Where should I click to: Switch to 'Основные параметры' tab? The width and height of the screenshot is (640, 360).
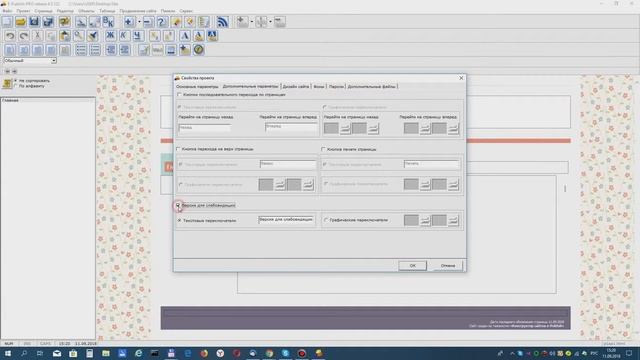click(197, 87)
